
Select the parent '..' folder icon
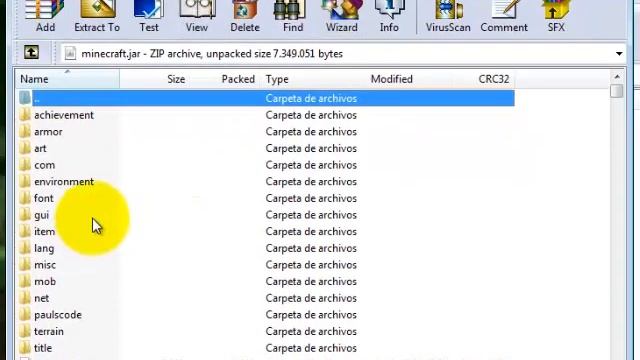(25, 98)
